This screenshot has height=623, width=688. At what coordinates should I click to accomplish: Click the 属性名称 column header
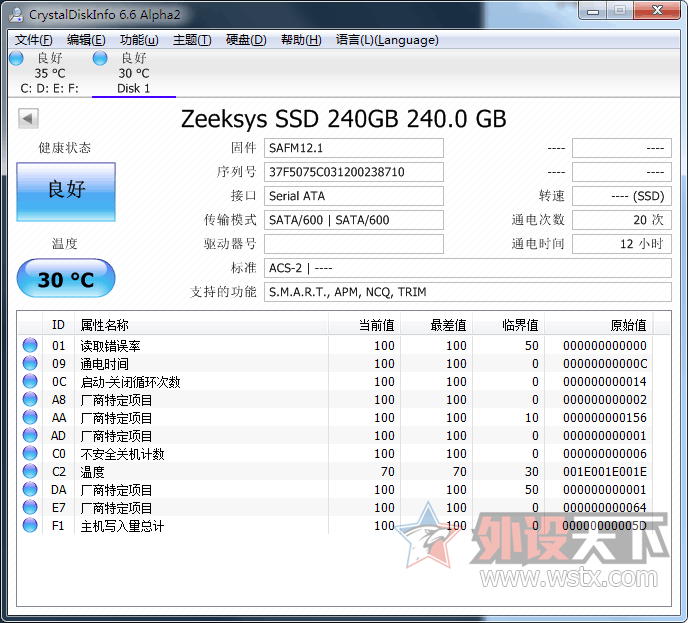coord(201,325)
